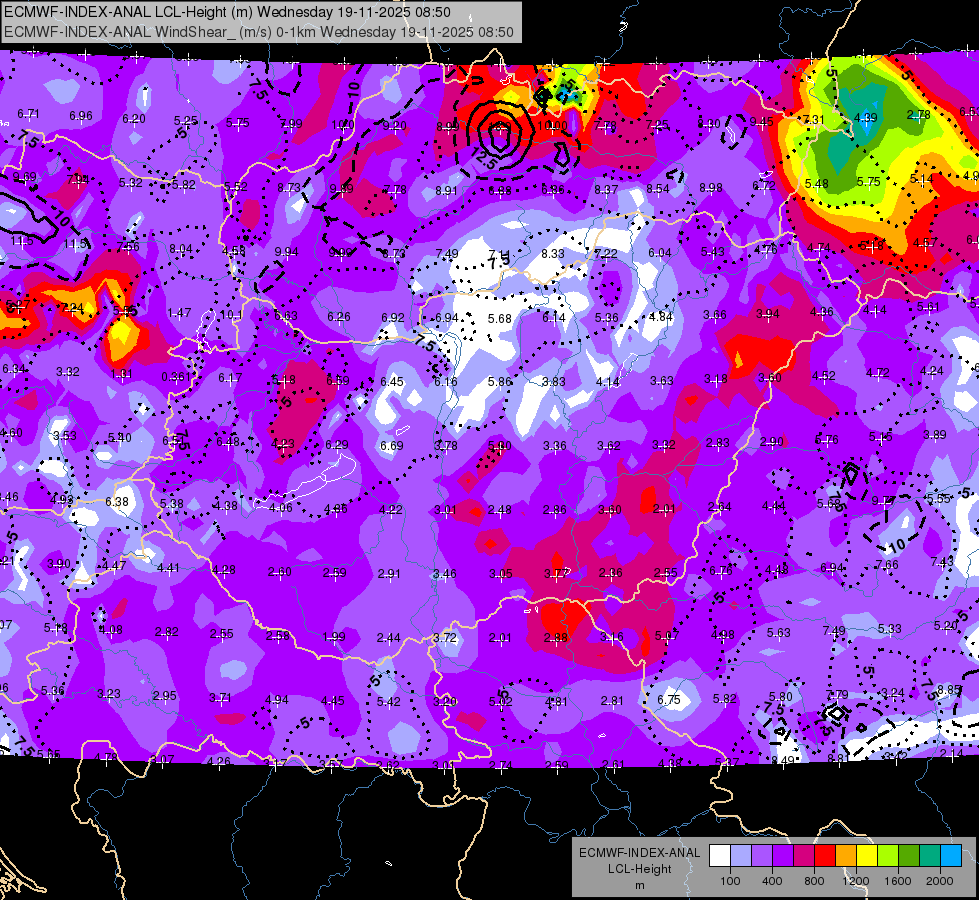Click the grid value '9.45'

pyautogui.click(x=762, y=122)
